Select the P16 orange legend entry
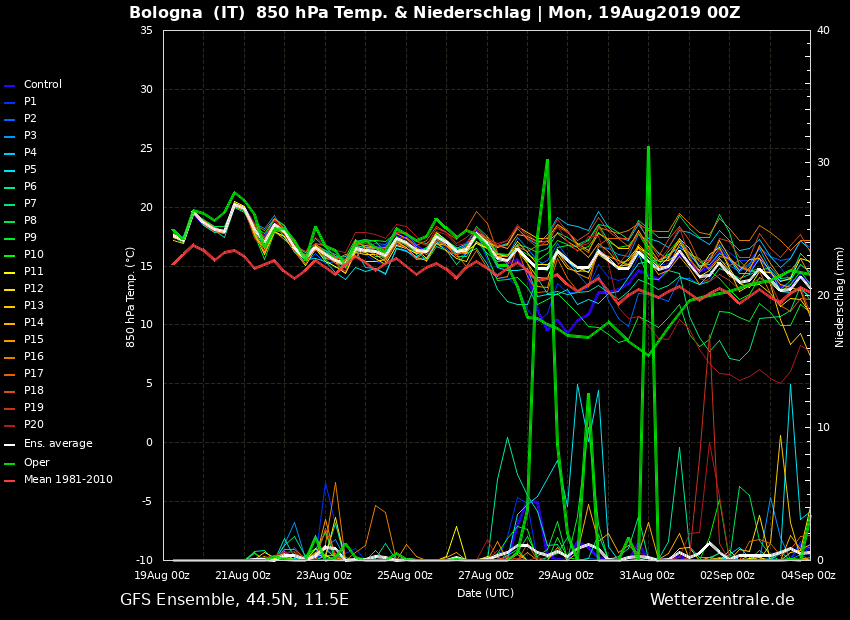850x620 pixels. coord(33,357)
